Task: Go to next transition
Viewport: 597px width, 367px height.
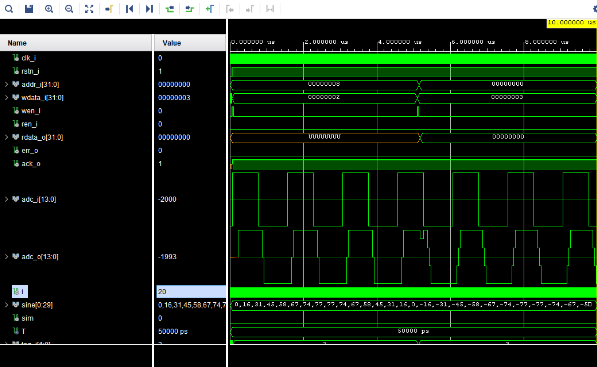Action: (x=189, y=9)
